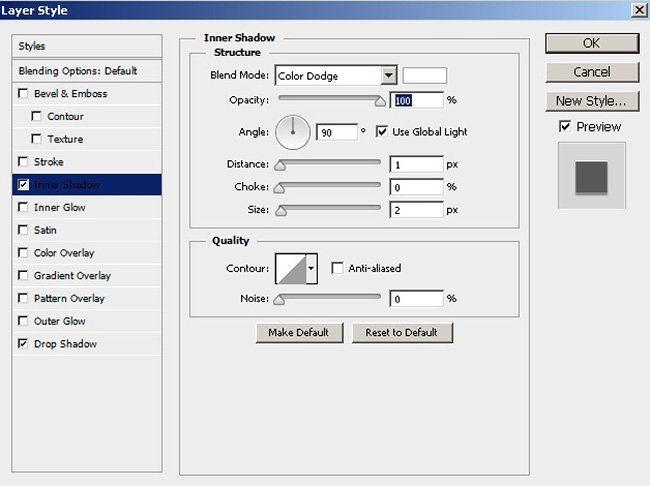
Task: Open the Contour picker dropdown arrow
Action: coord(311,269)
